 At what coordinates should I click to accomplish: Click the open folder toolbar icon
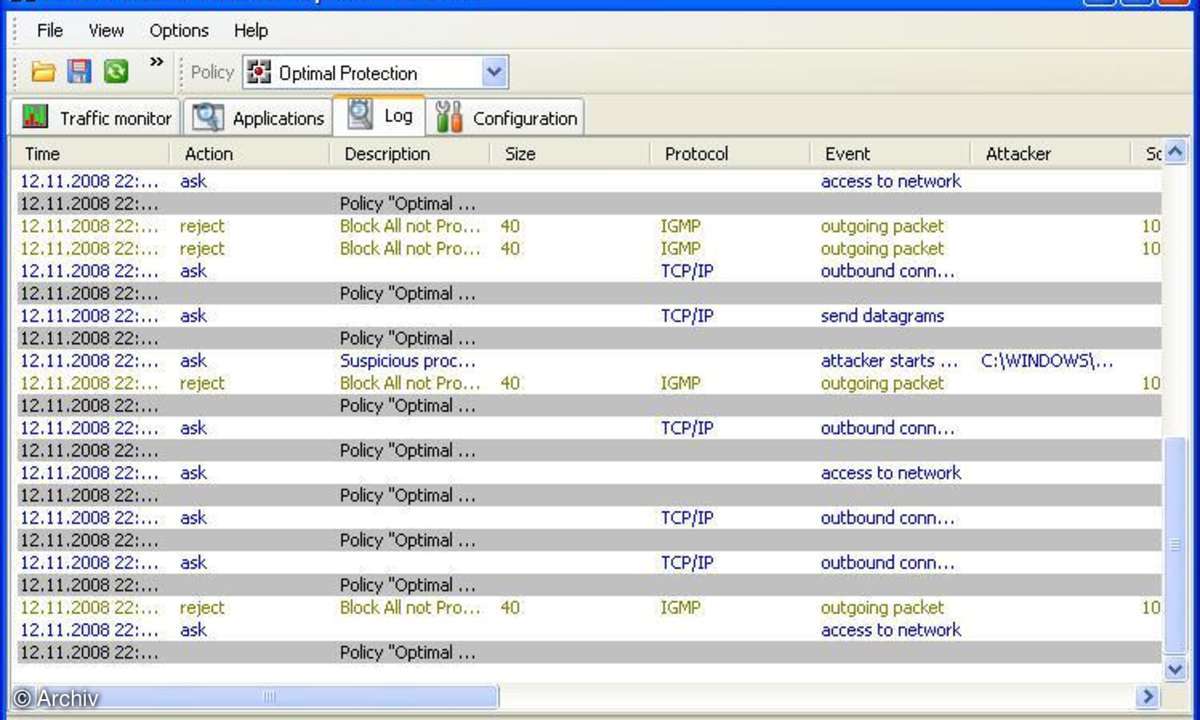(43, 72)
